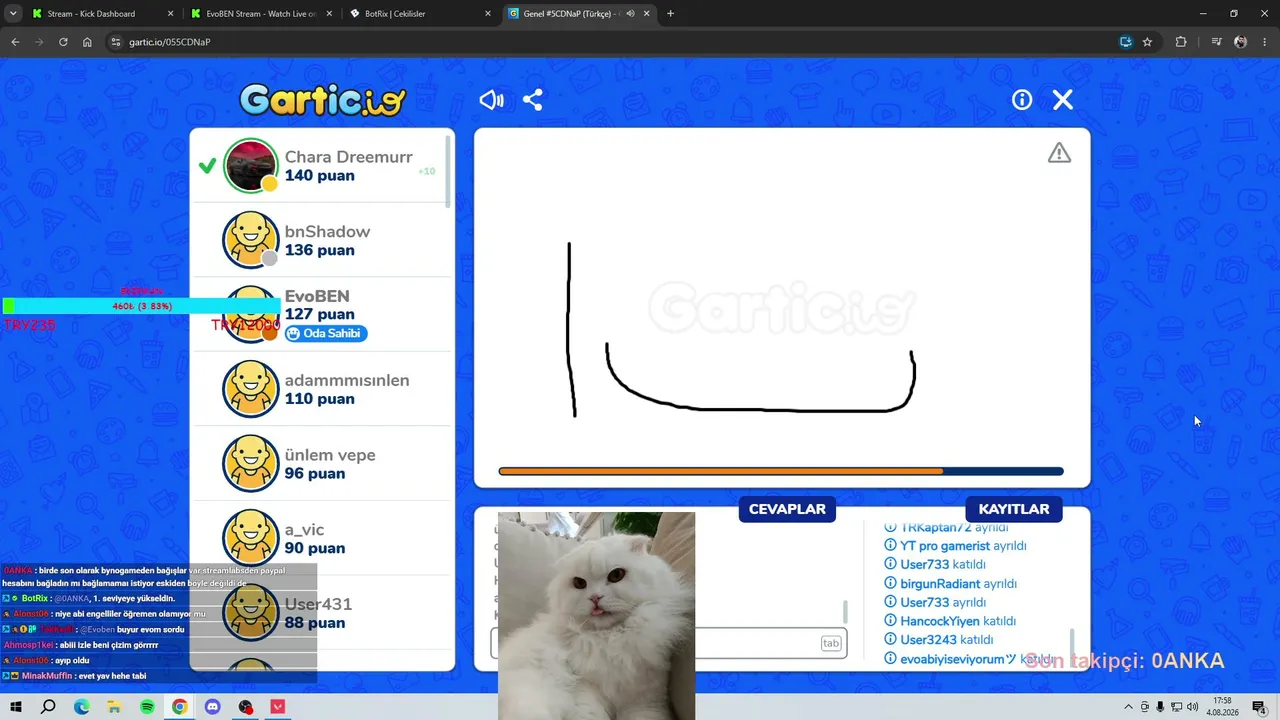The width and height of the screenshot is (1280, 720).
Task: Show hidden system tray icons
Action: (1129, 707)
